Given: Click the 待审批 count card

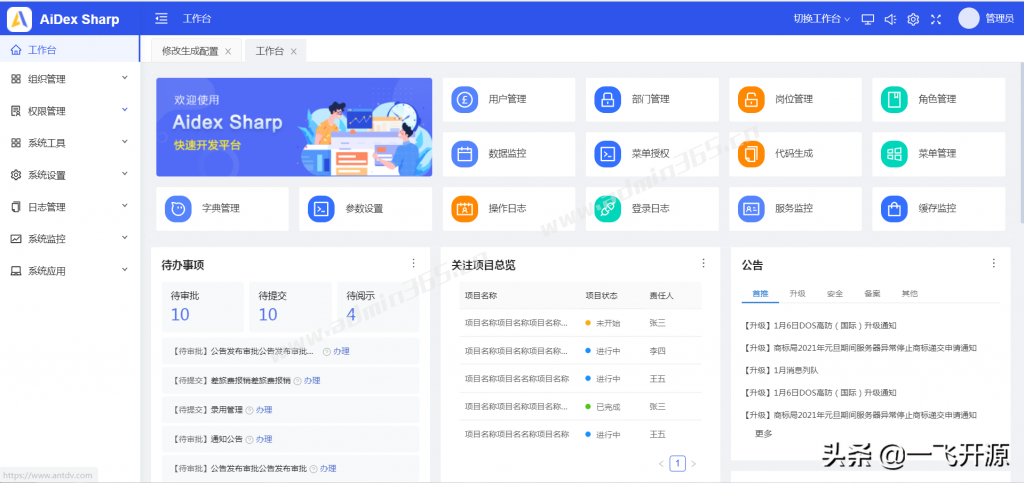Looking at the screenshot, I should click(x=202, y=307).
